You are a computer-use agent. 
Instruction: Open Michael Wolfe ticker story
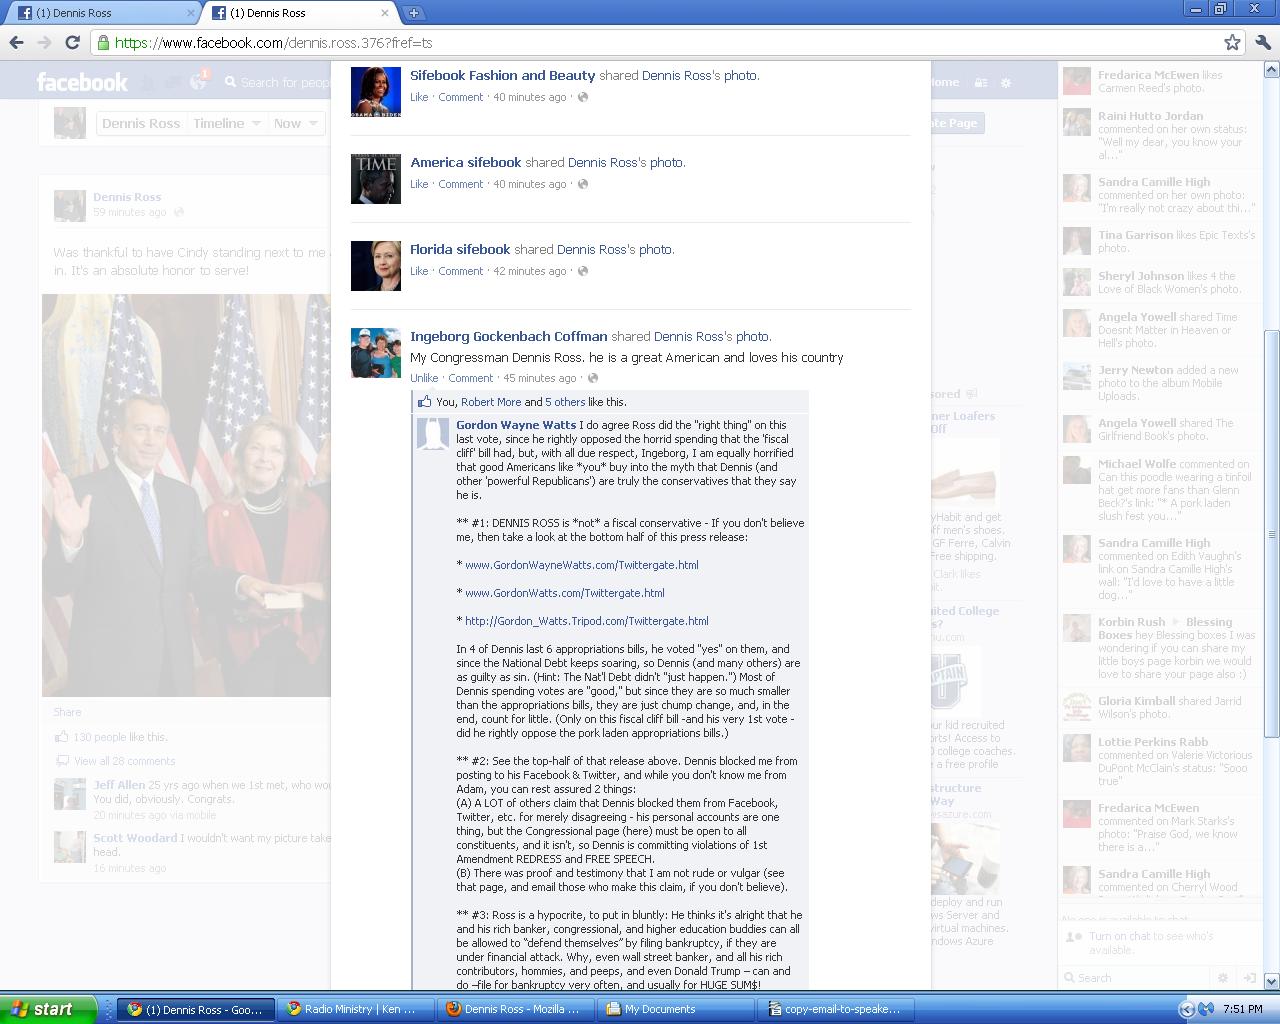[x=1158, y=490]
